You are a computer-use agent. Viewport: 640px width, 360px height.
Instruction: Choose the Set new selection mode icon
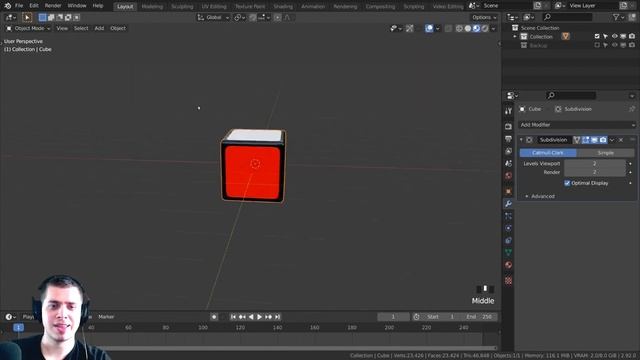[42, 18]
